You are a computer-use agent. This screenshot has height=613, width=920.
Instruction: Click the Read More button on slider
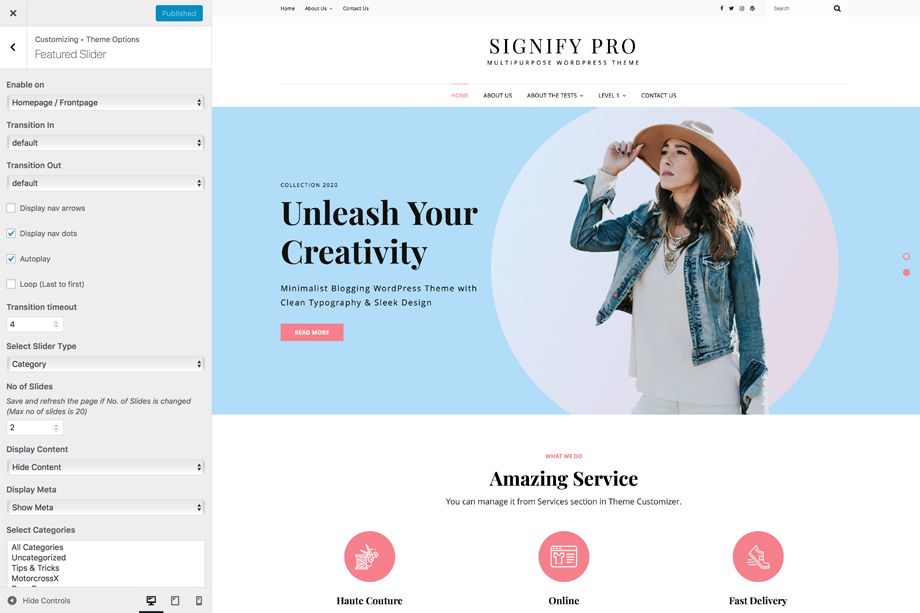pyautogui.click(x=312, y=332)
